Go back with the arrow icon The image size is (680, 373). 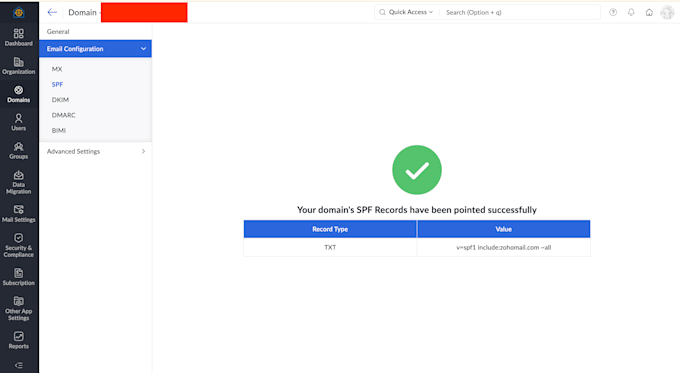click(52, 12)
